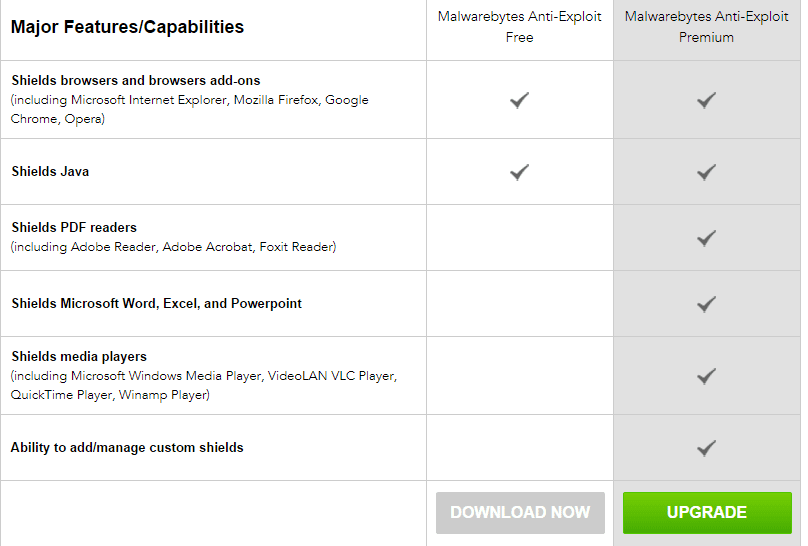808x546 pixels.
Task: Click Premium checkmark for Shields media players
Action: coord(707,376)
